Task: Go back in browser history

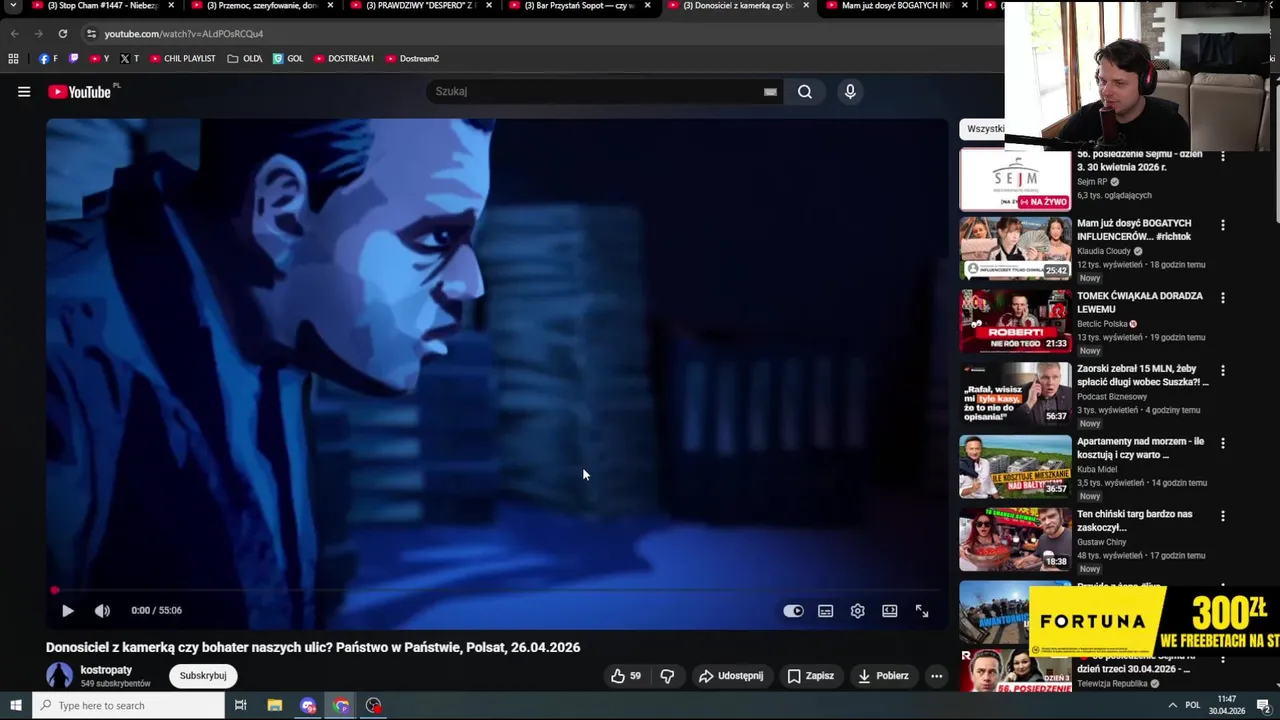Action: (x=14, y=34)
